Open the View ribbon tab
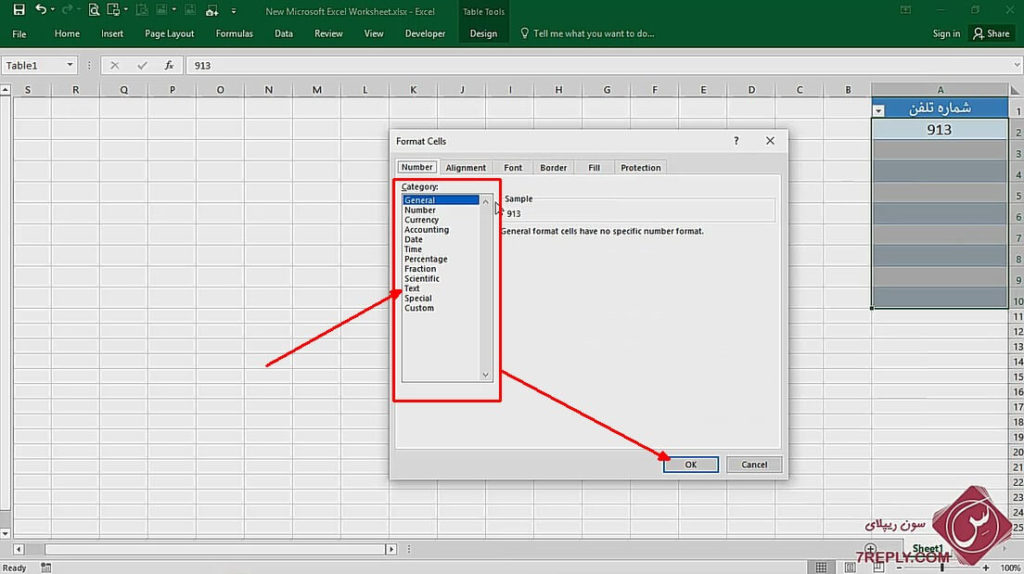Image resolution: width=1024 pixels, height=574 pixels. (x=374, y=33)
